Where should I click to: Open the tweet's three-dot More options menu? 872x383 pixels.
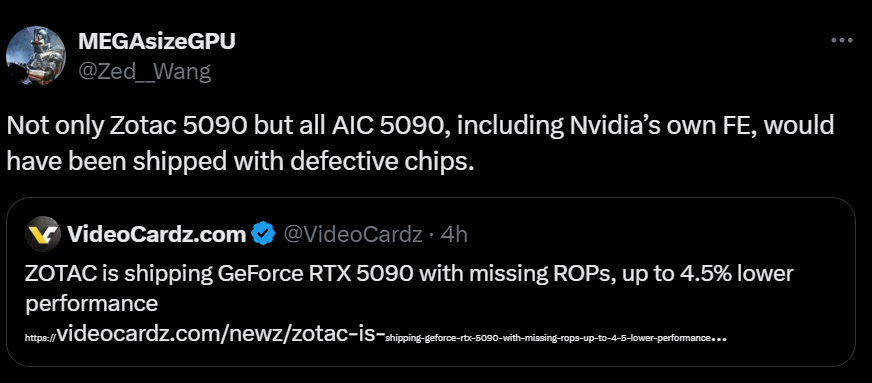pos(841,40)
